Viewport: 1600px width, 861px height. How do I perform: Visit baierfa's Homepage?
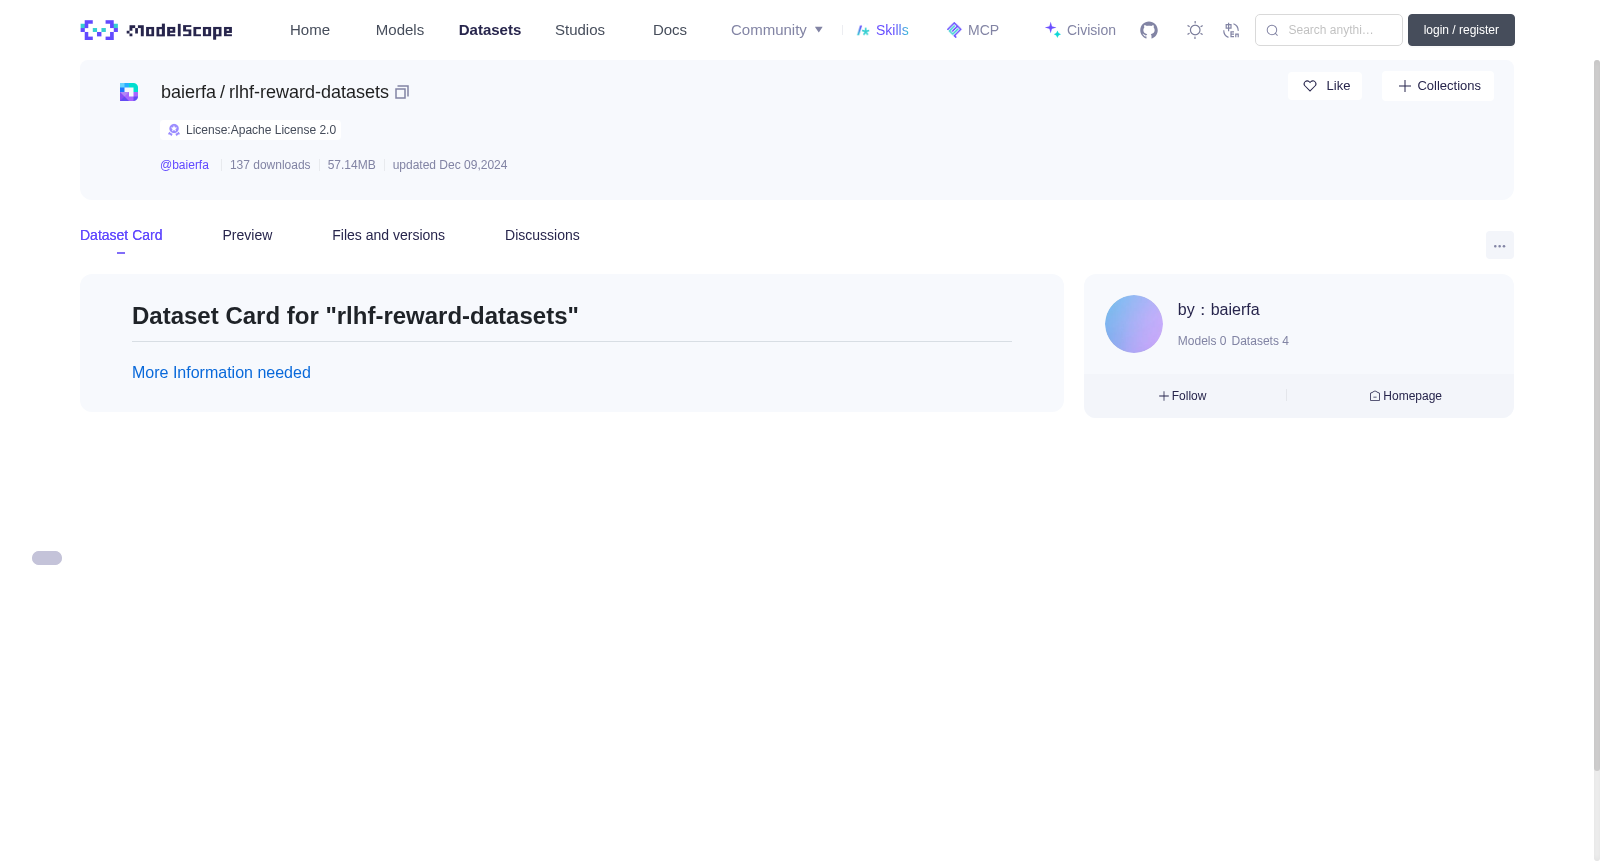coord(1405,396)
